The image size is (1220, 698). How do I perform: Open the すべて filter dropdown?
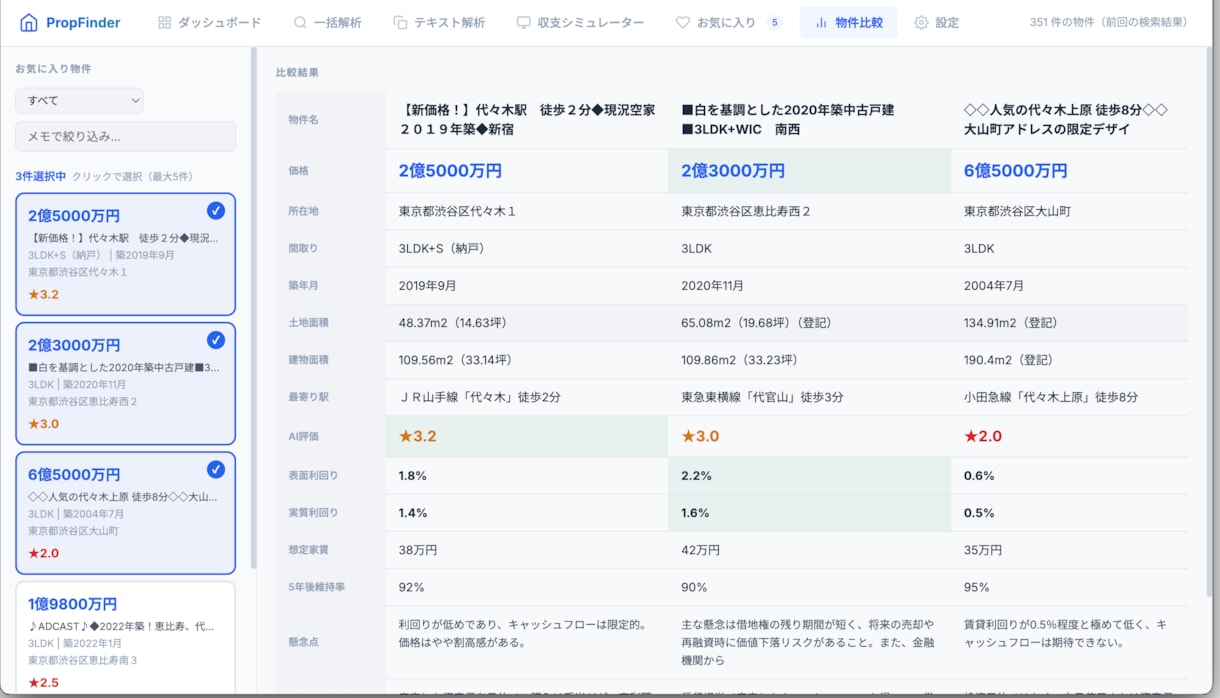coord(79,100)
